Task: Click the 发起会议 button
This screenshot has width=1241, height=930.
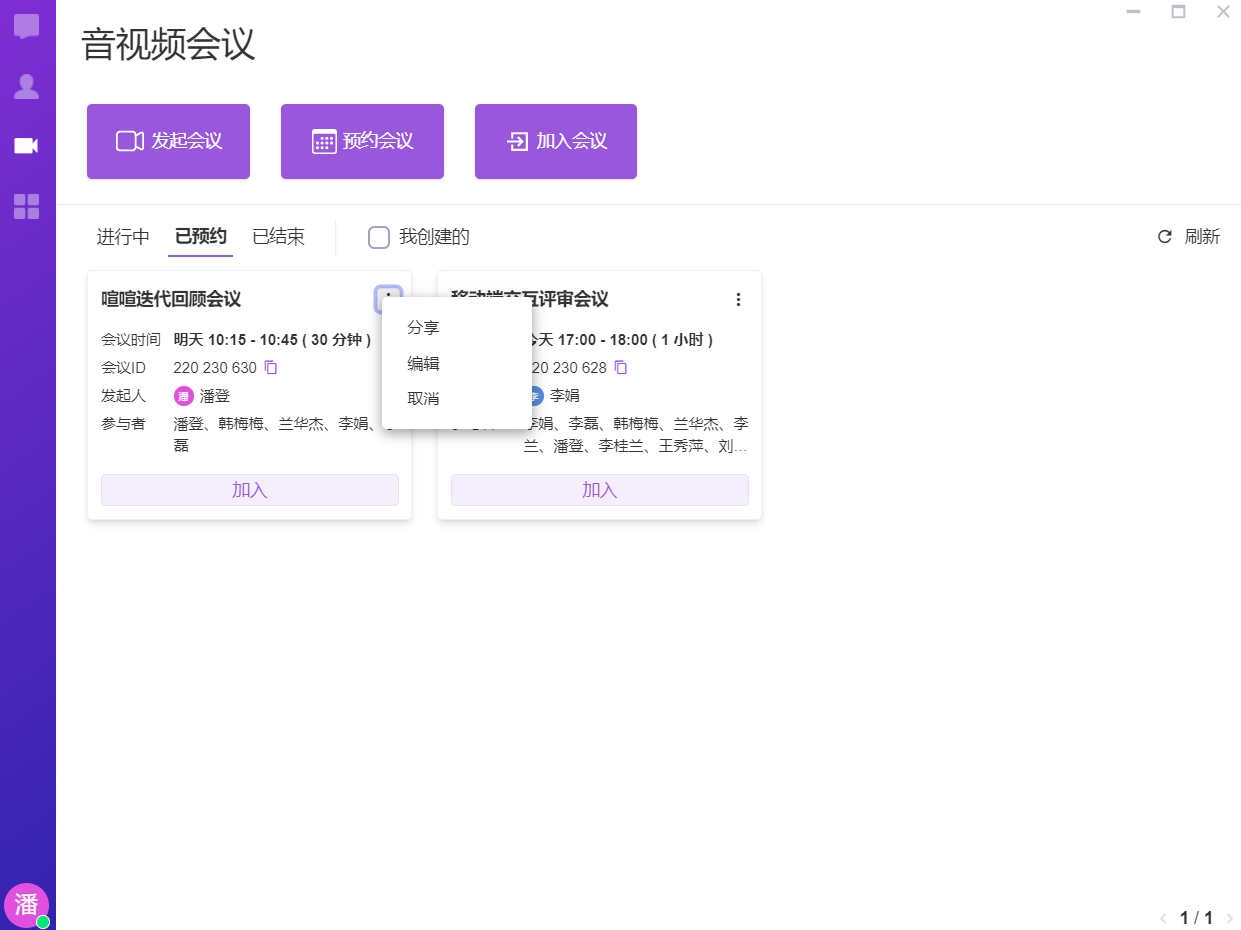Action: tap(168, 141)
